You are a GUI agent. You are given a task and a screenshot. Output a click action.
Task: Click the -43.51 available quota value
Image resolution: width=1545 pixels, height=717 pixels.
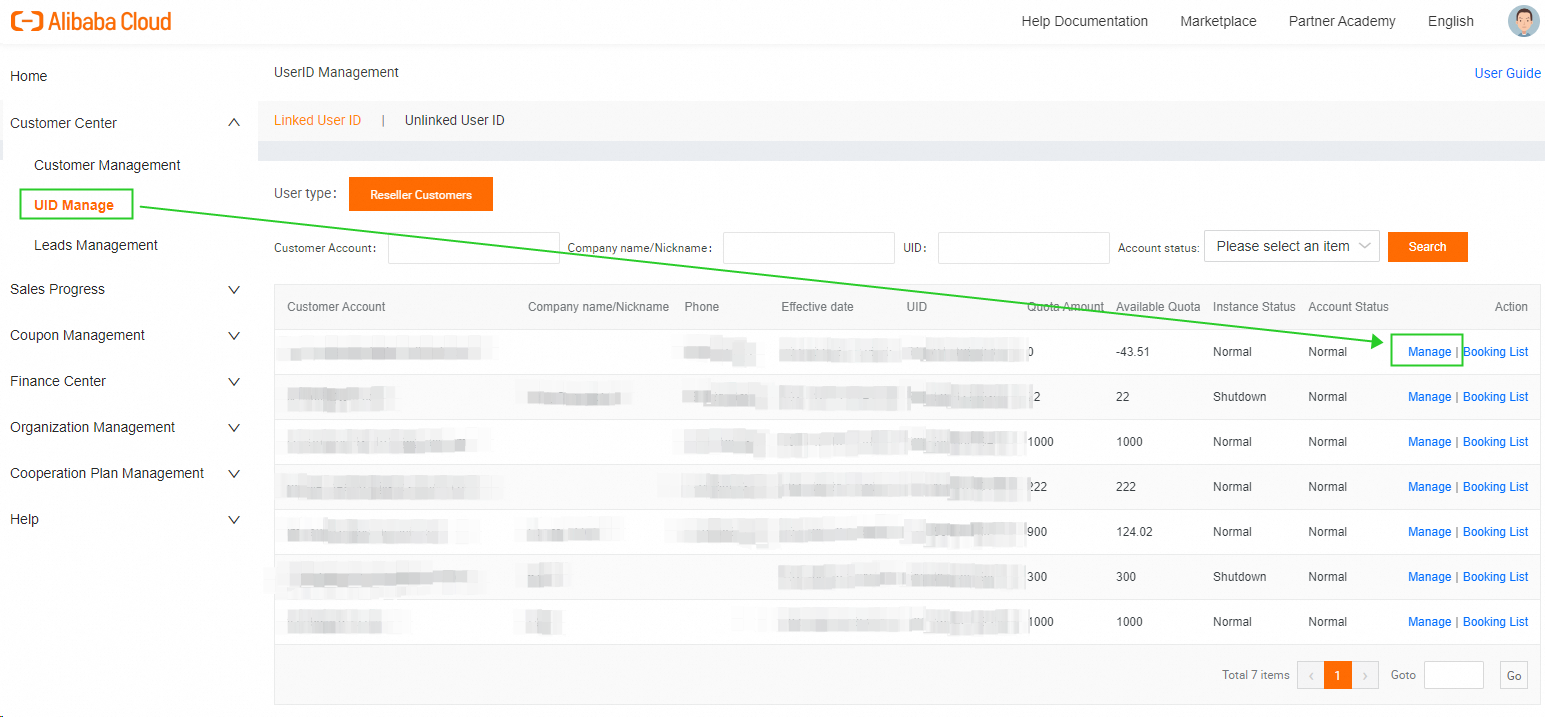pos(1133,352)
